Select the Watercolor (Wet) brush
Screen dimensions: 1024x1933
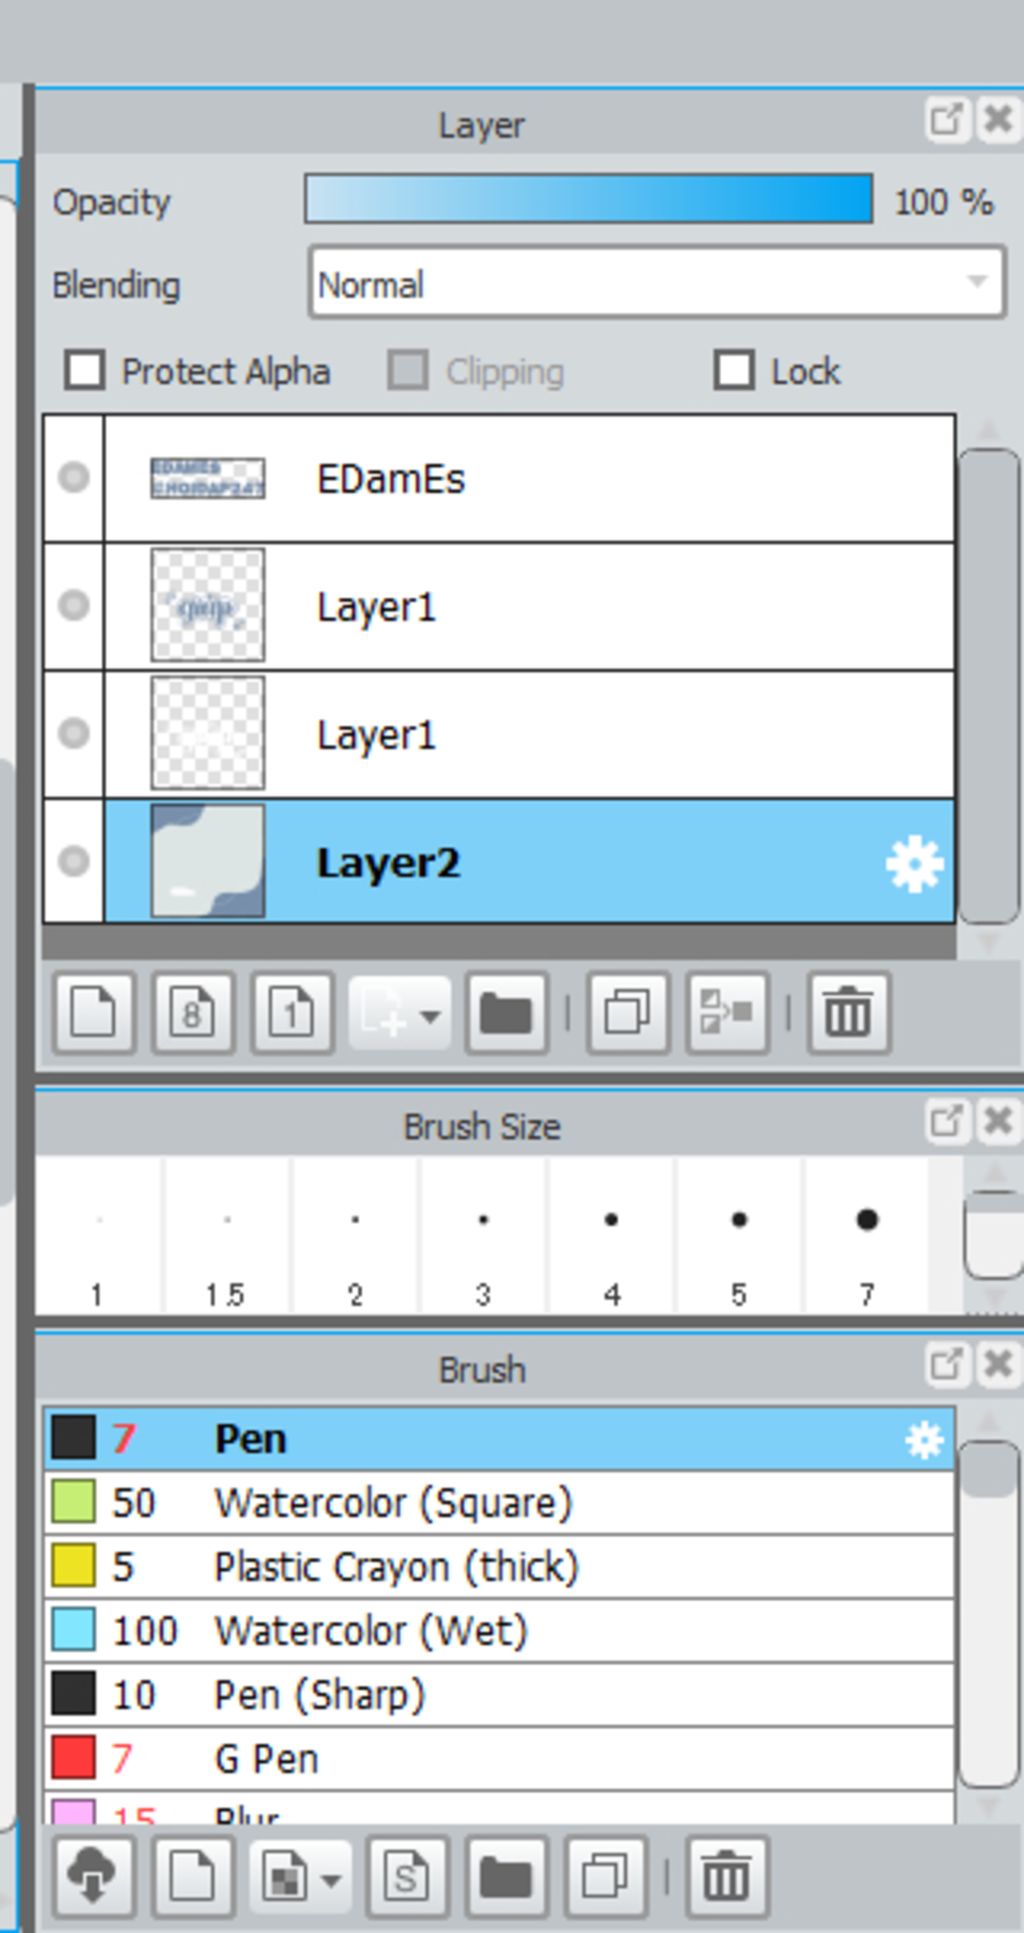(370, 1631)
